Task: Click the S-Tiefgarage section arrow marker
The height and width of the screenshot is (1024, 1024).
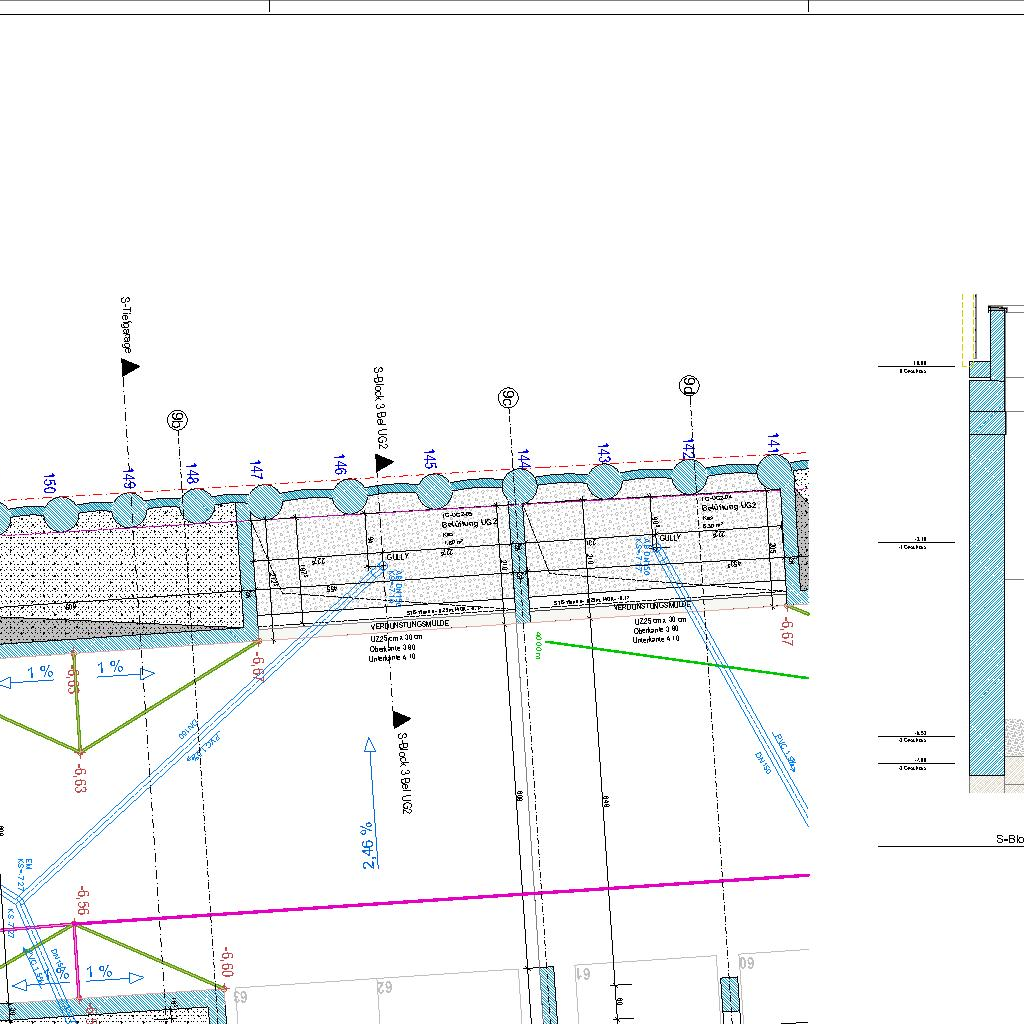Action: (x=130, y=367)
